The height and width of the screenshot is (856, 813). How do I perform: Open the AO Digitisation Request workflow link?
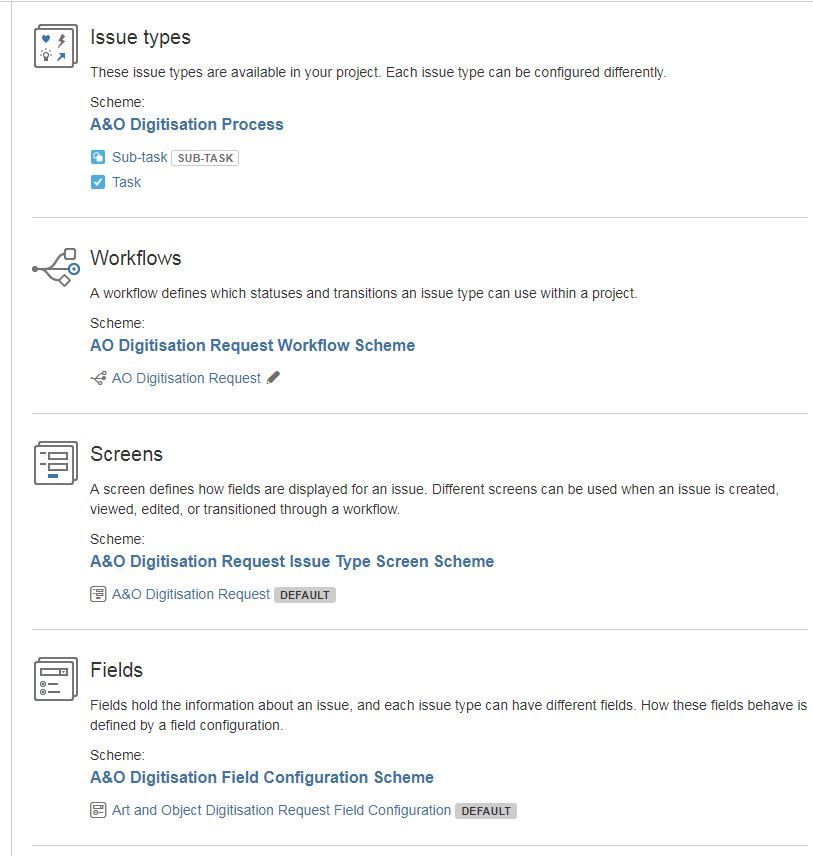[186, 378]
